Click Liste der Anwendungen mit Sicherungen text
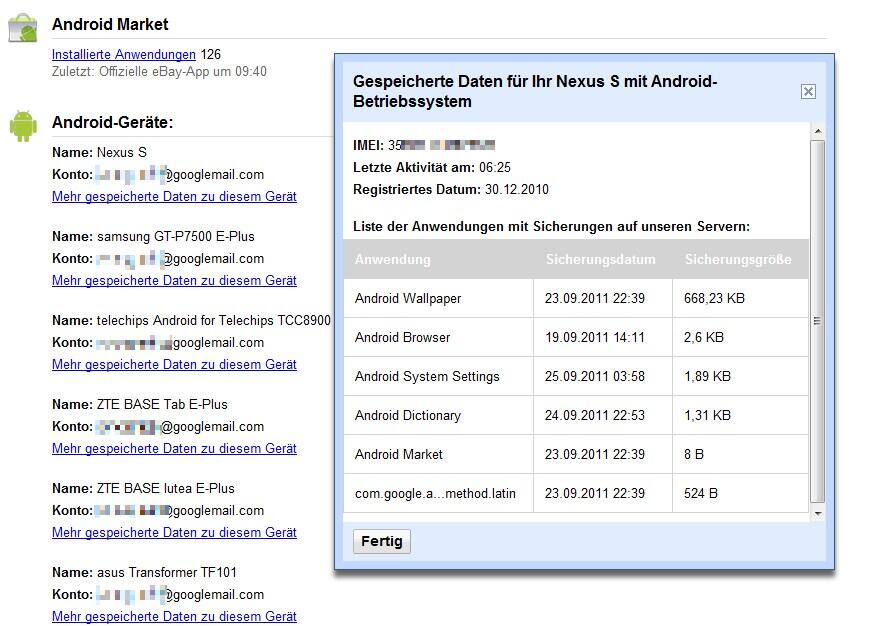The width and height of the screenshot is (874, 626). point(551,227)
